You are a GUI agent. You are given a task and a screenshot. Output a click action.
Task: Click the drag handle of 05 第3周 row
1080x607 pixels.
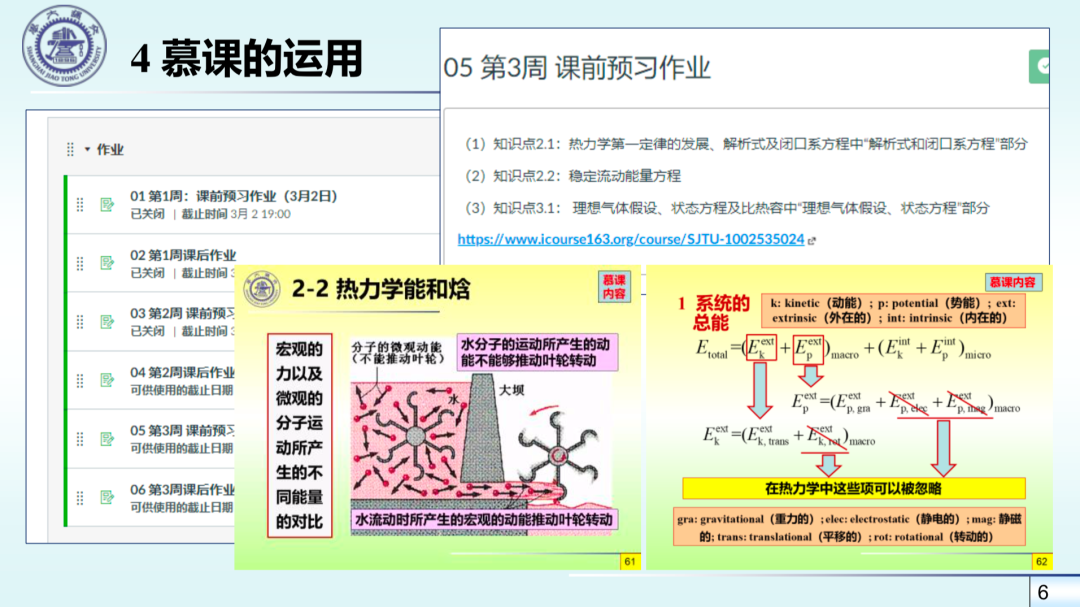80,439
